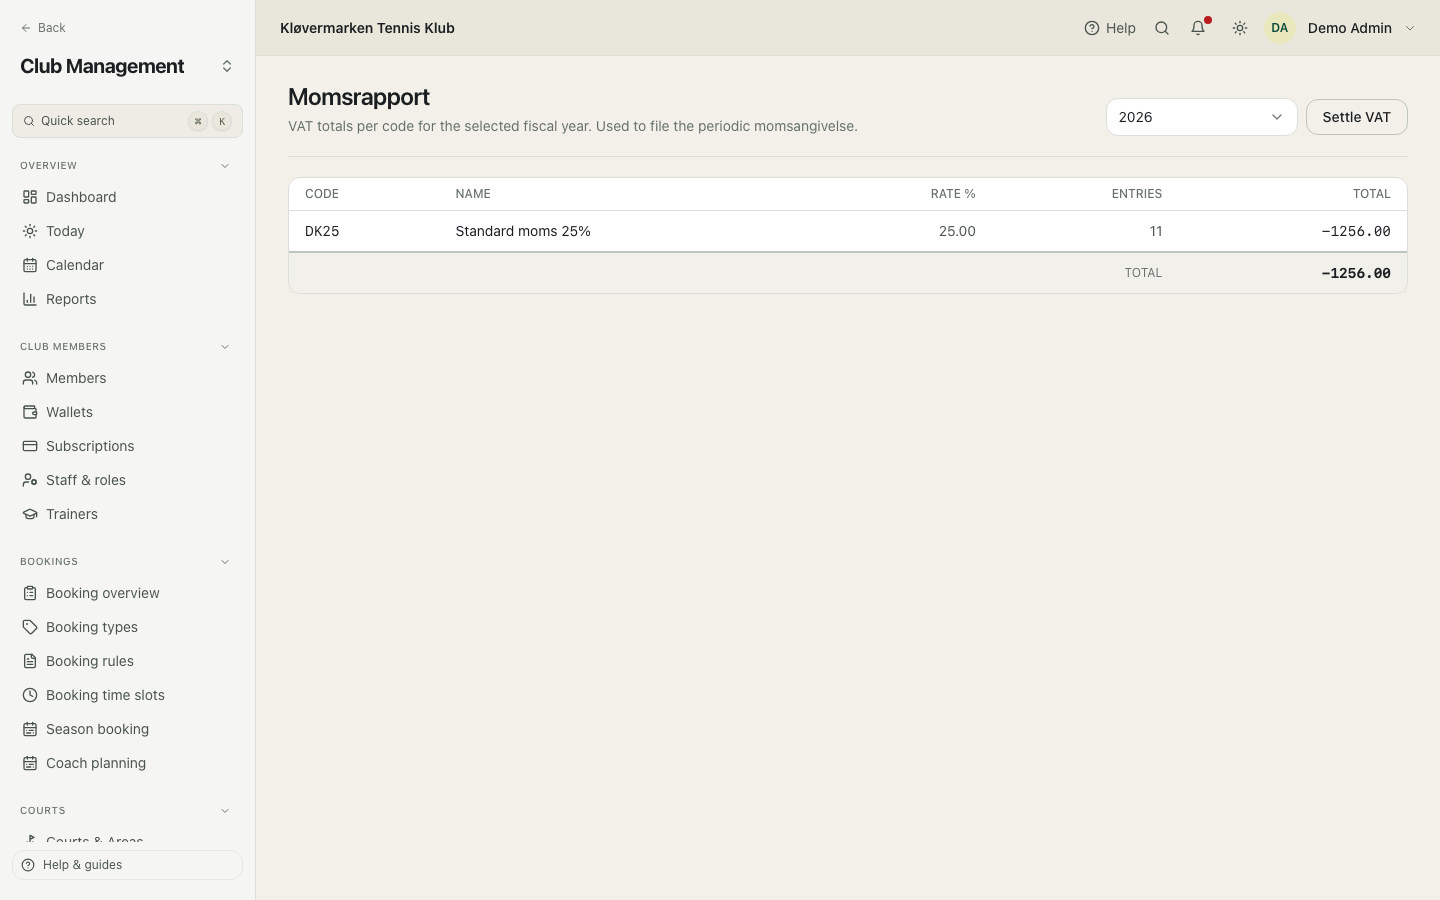The height and width of the screenshot is (900, 1440).
Task: Go Back using the top link
Action: coord(43,28)
